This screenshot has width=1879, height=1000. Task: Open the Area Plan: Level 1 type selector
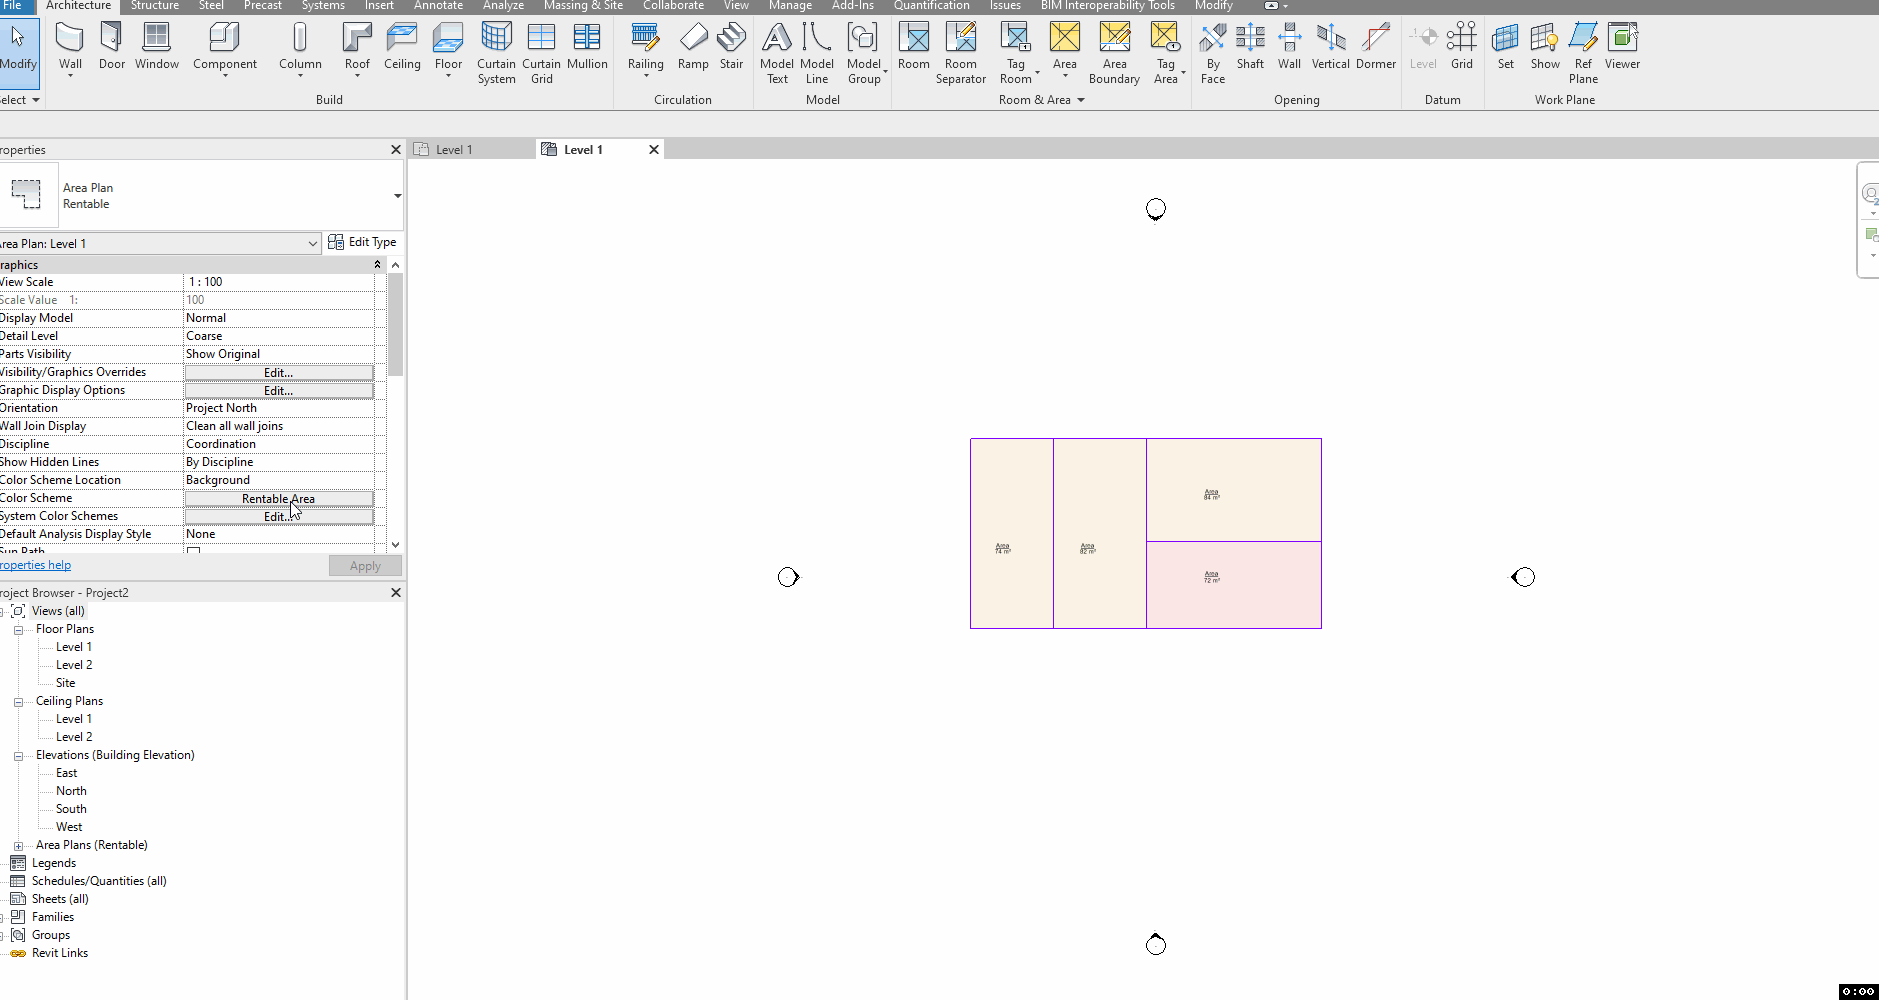(x=310, y=243)
